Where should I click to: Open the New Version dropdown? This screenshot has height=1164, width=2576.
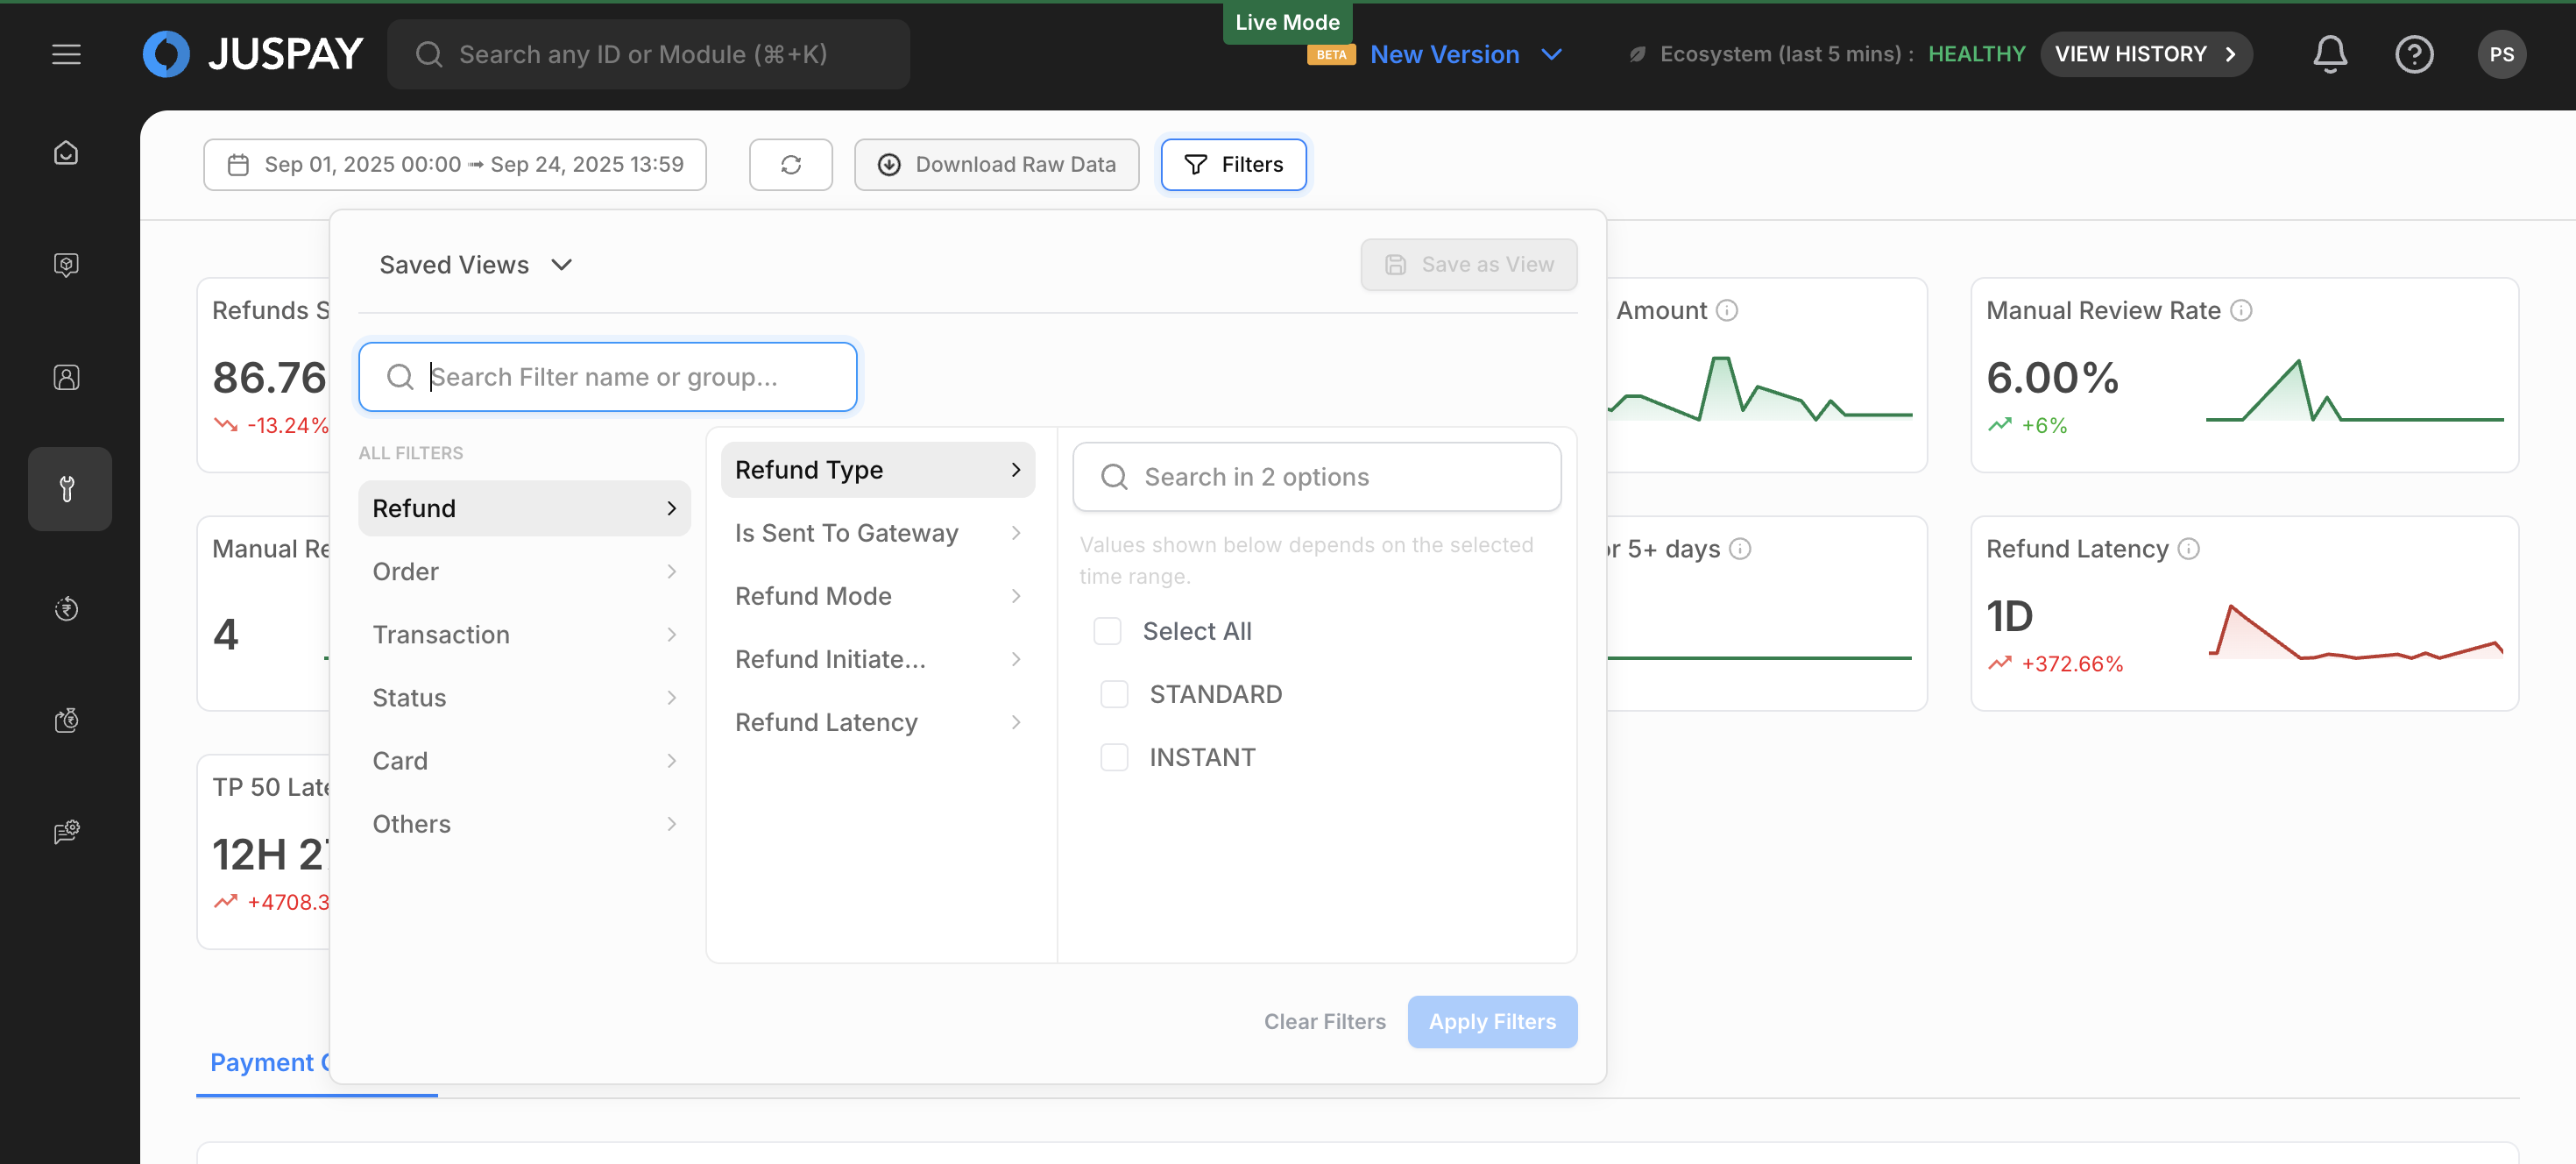tap(1465, 54)
